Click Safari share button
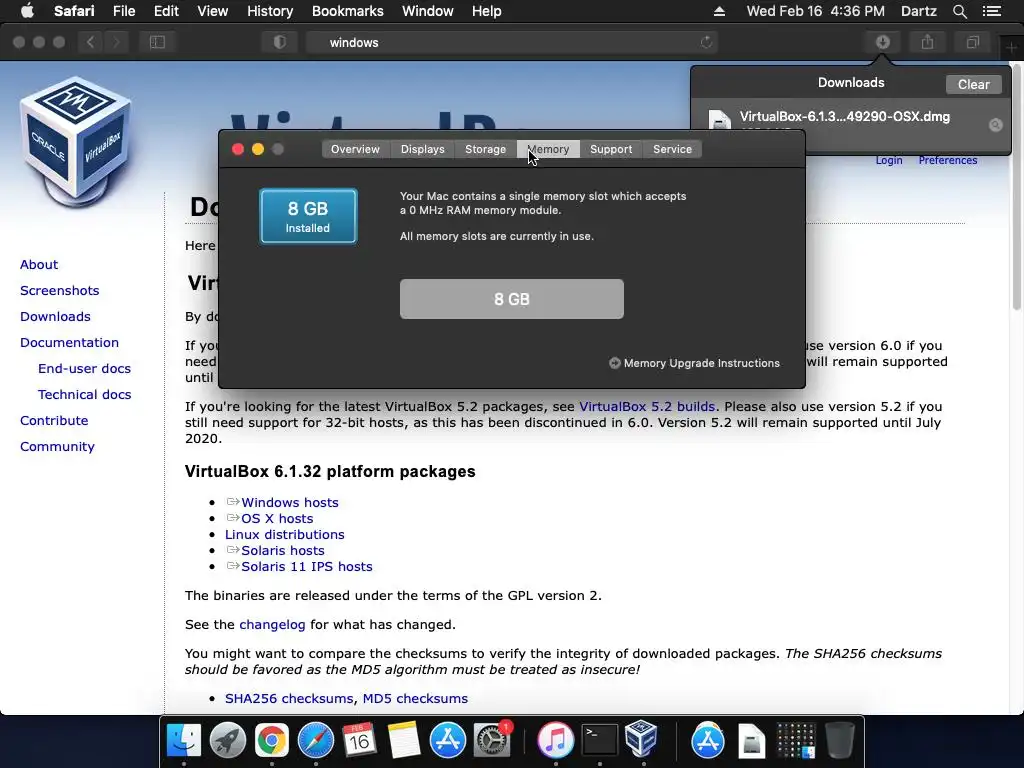 pos(927,42)
